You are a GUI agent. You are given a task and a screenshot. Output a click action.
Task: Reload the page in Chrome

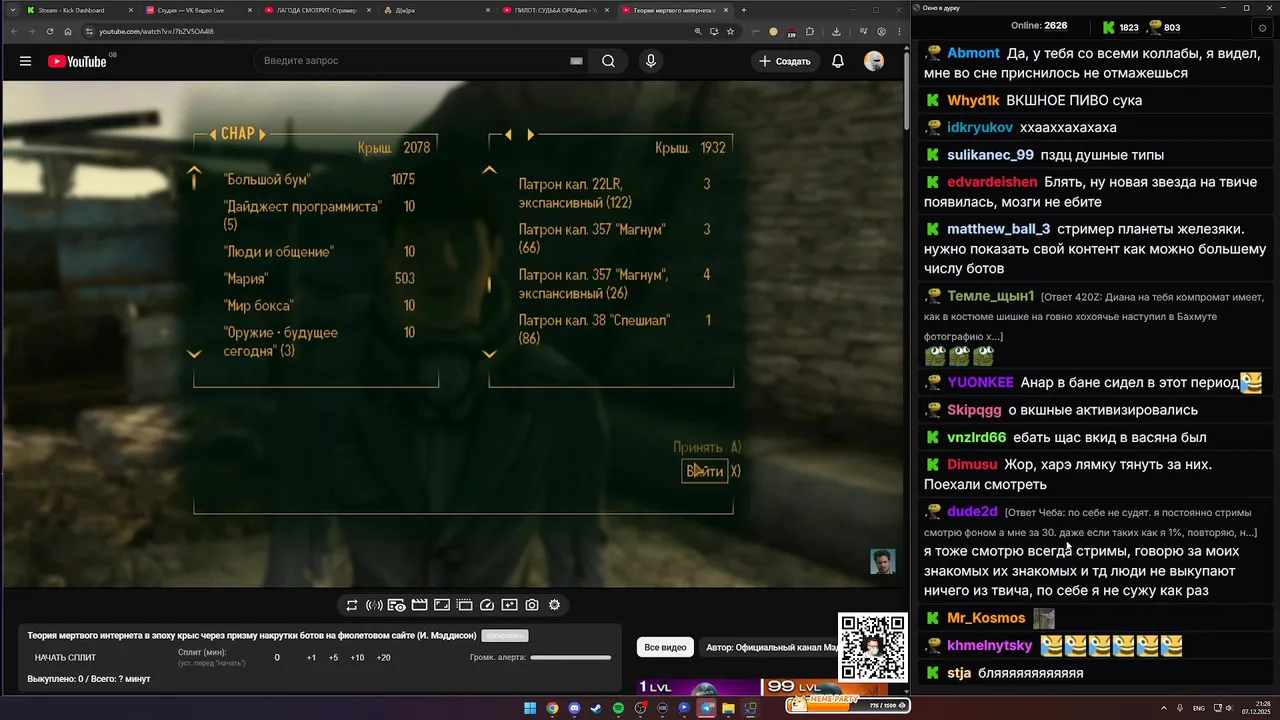click(x=52, y=31)
